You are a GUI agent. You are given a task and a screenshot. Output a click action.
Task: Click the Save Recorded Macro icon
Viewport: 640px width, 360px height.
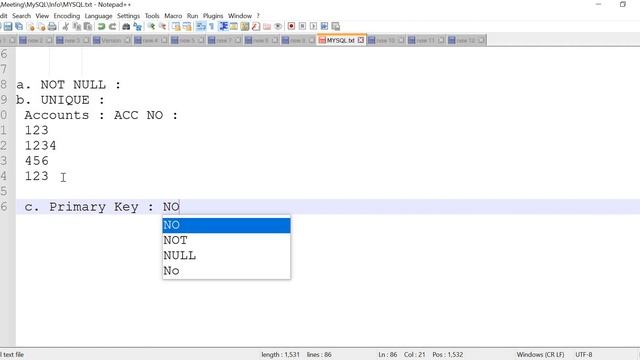click(336, 27)
